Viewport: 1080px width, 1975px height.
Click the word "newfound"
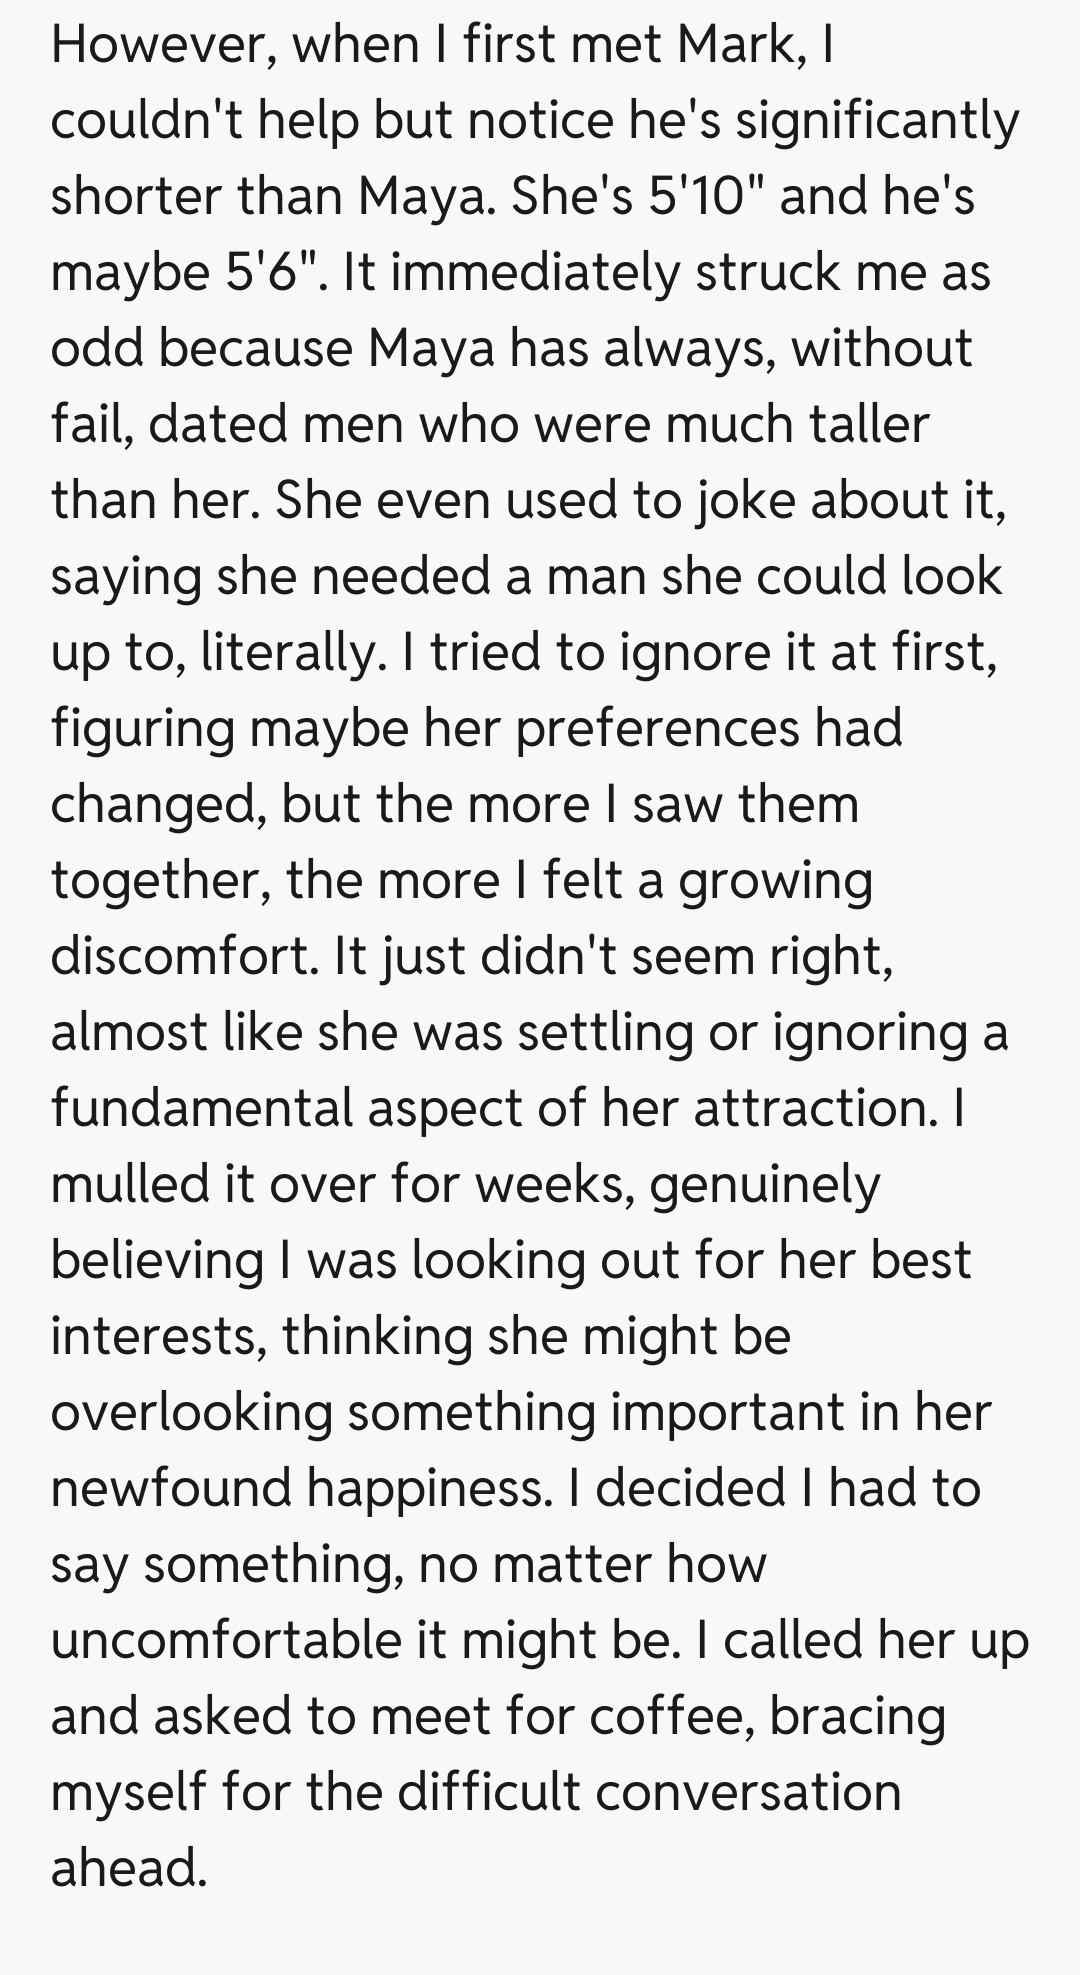tap(170, 1488)
